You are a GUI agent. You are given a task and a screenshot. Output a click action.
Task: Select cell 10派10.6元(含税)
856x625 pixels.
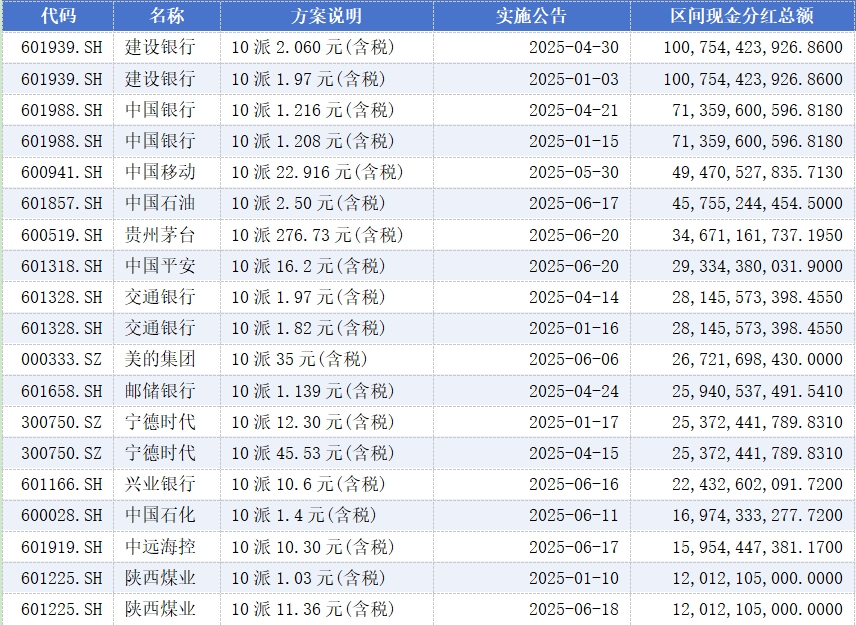coord(326,485)
